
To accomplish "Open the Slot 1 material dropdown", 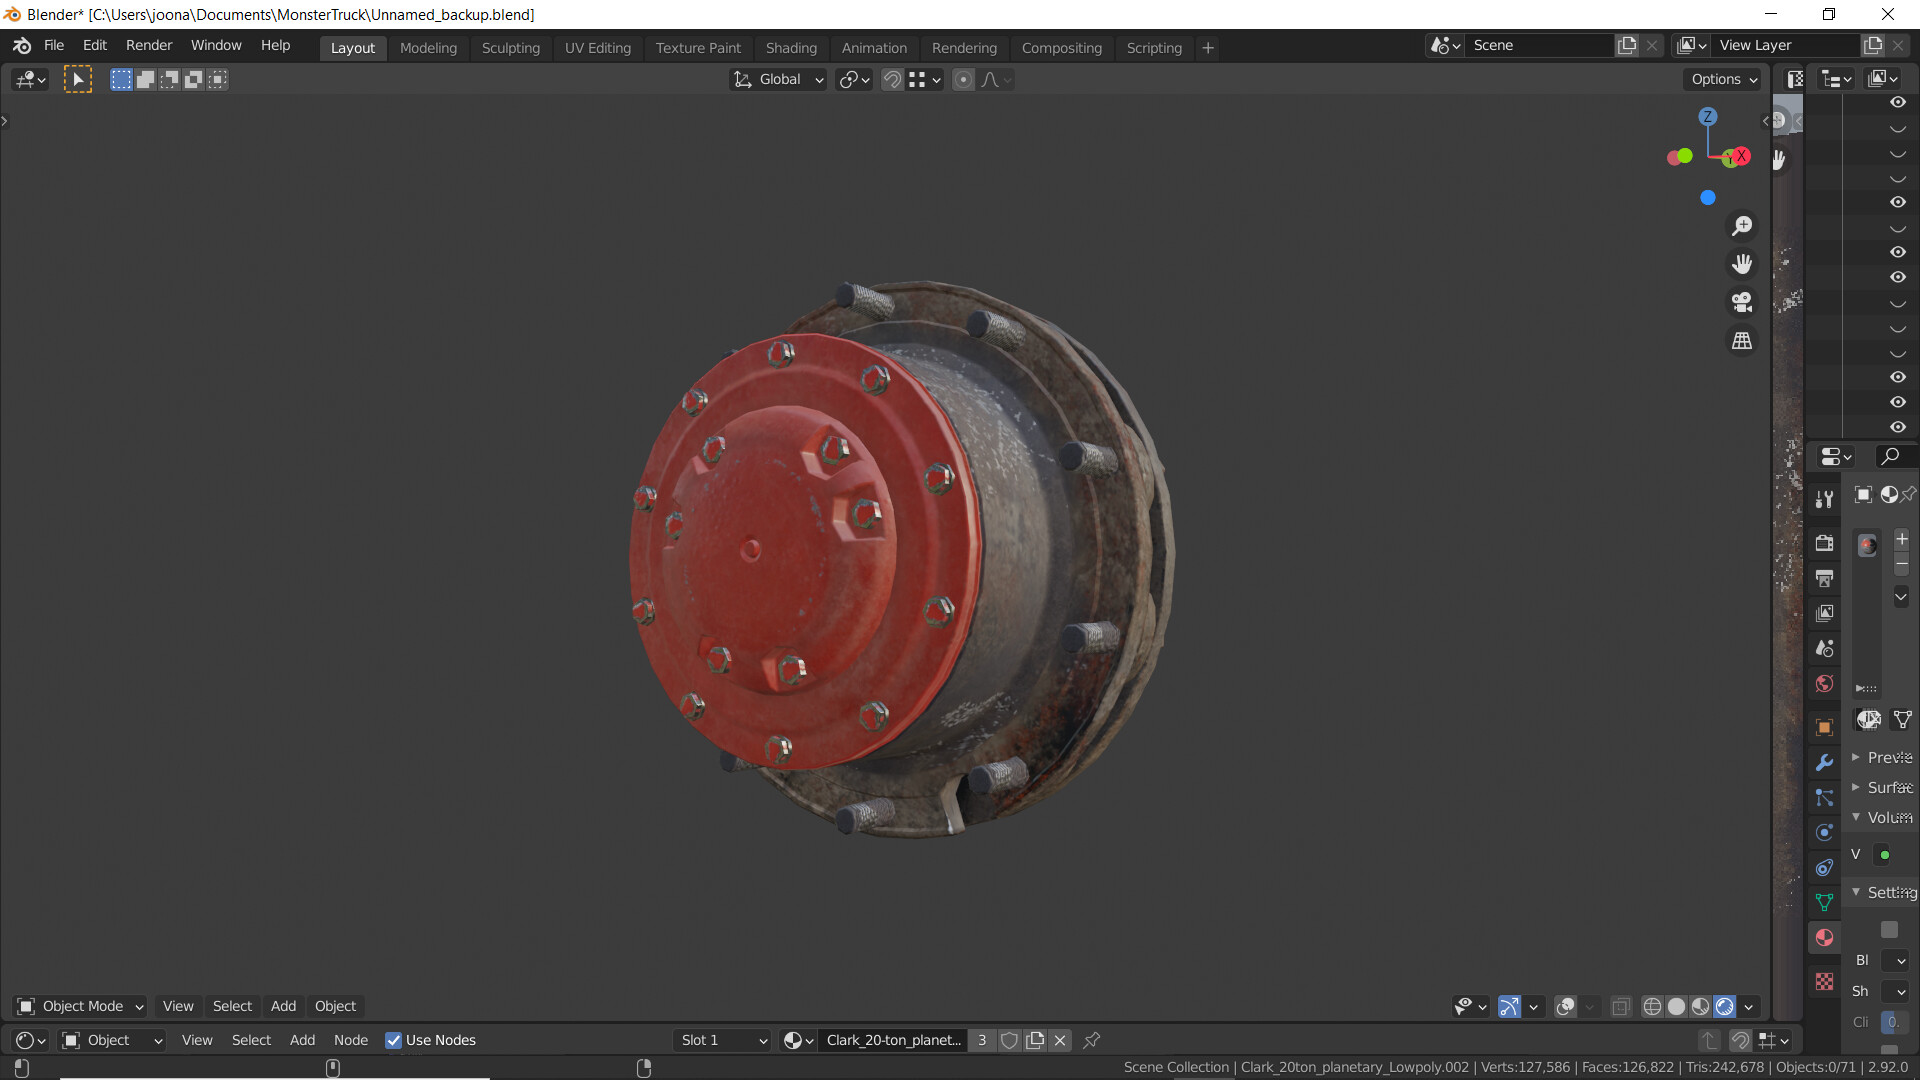I will [722, 1040].
